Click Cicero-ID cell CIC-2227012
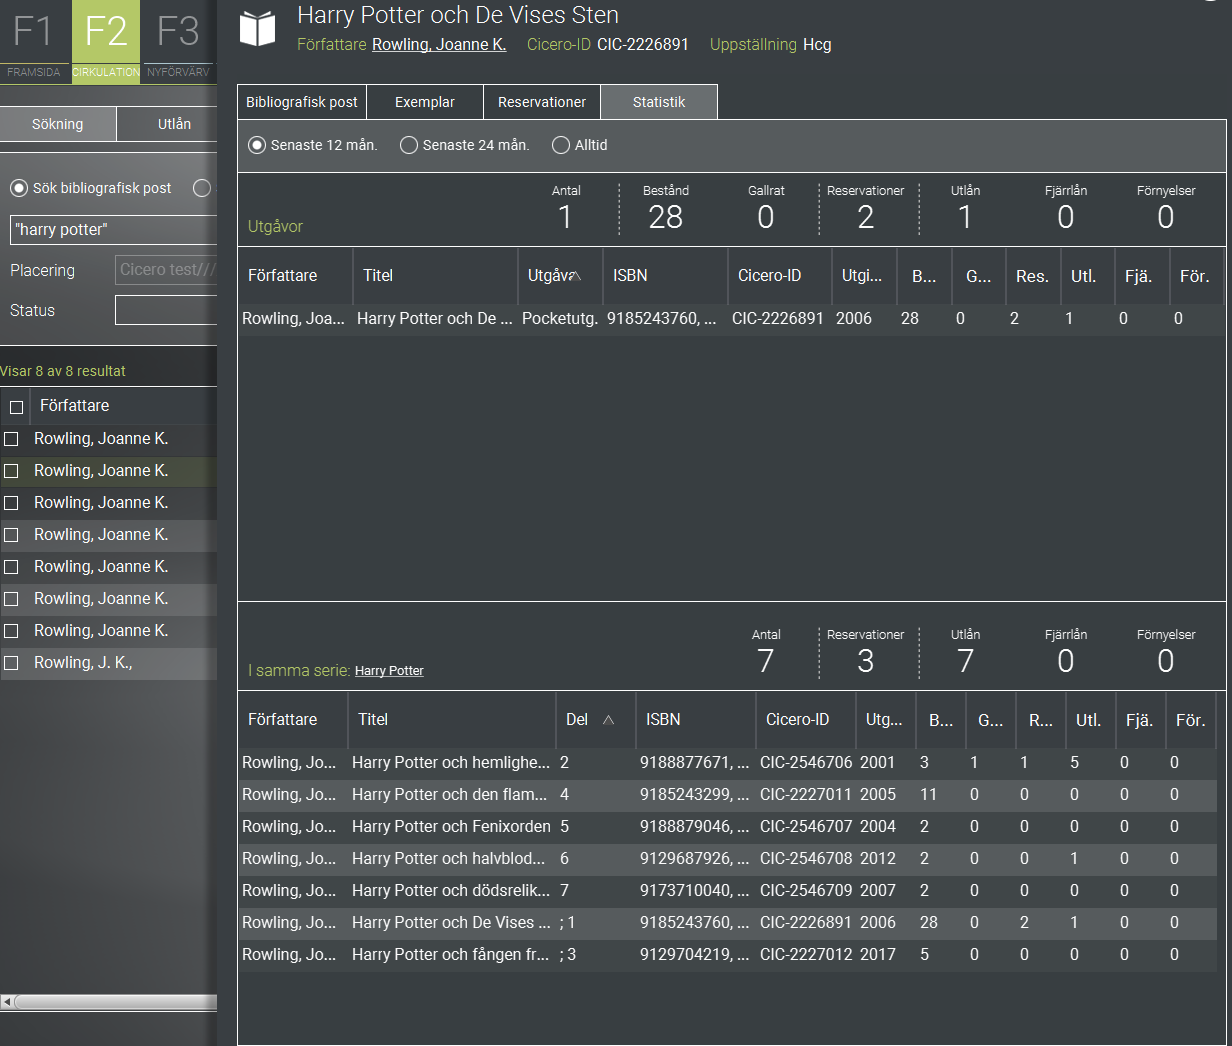 click(806, 954)
